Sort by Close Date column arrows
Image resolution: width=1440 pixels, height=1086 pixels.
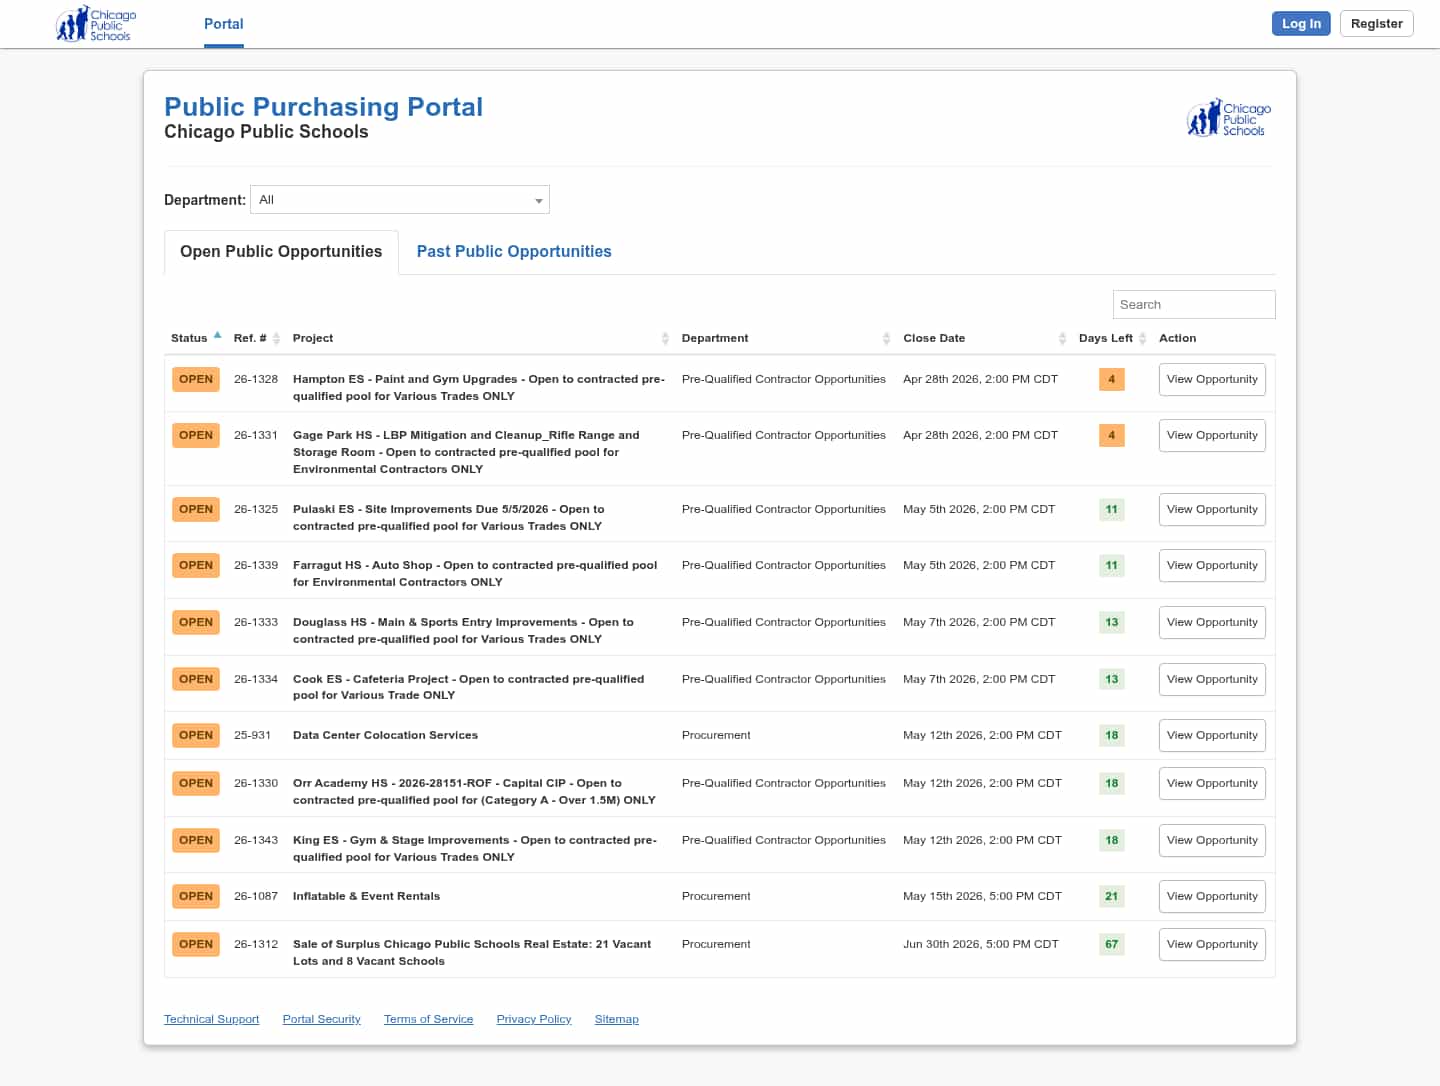pyautogui.click(x=1062, y=339)
